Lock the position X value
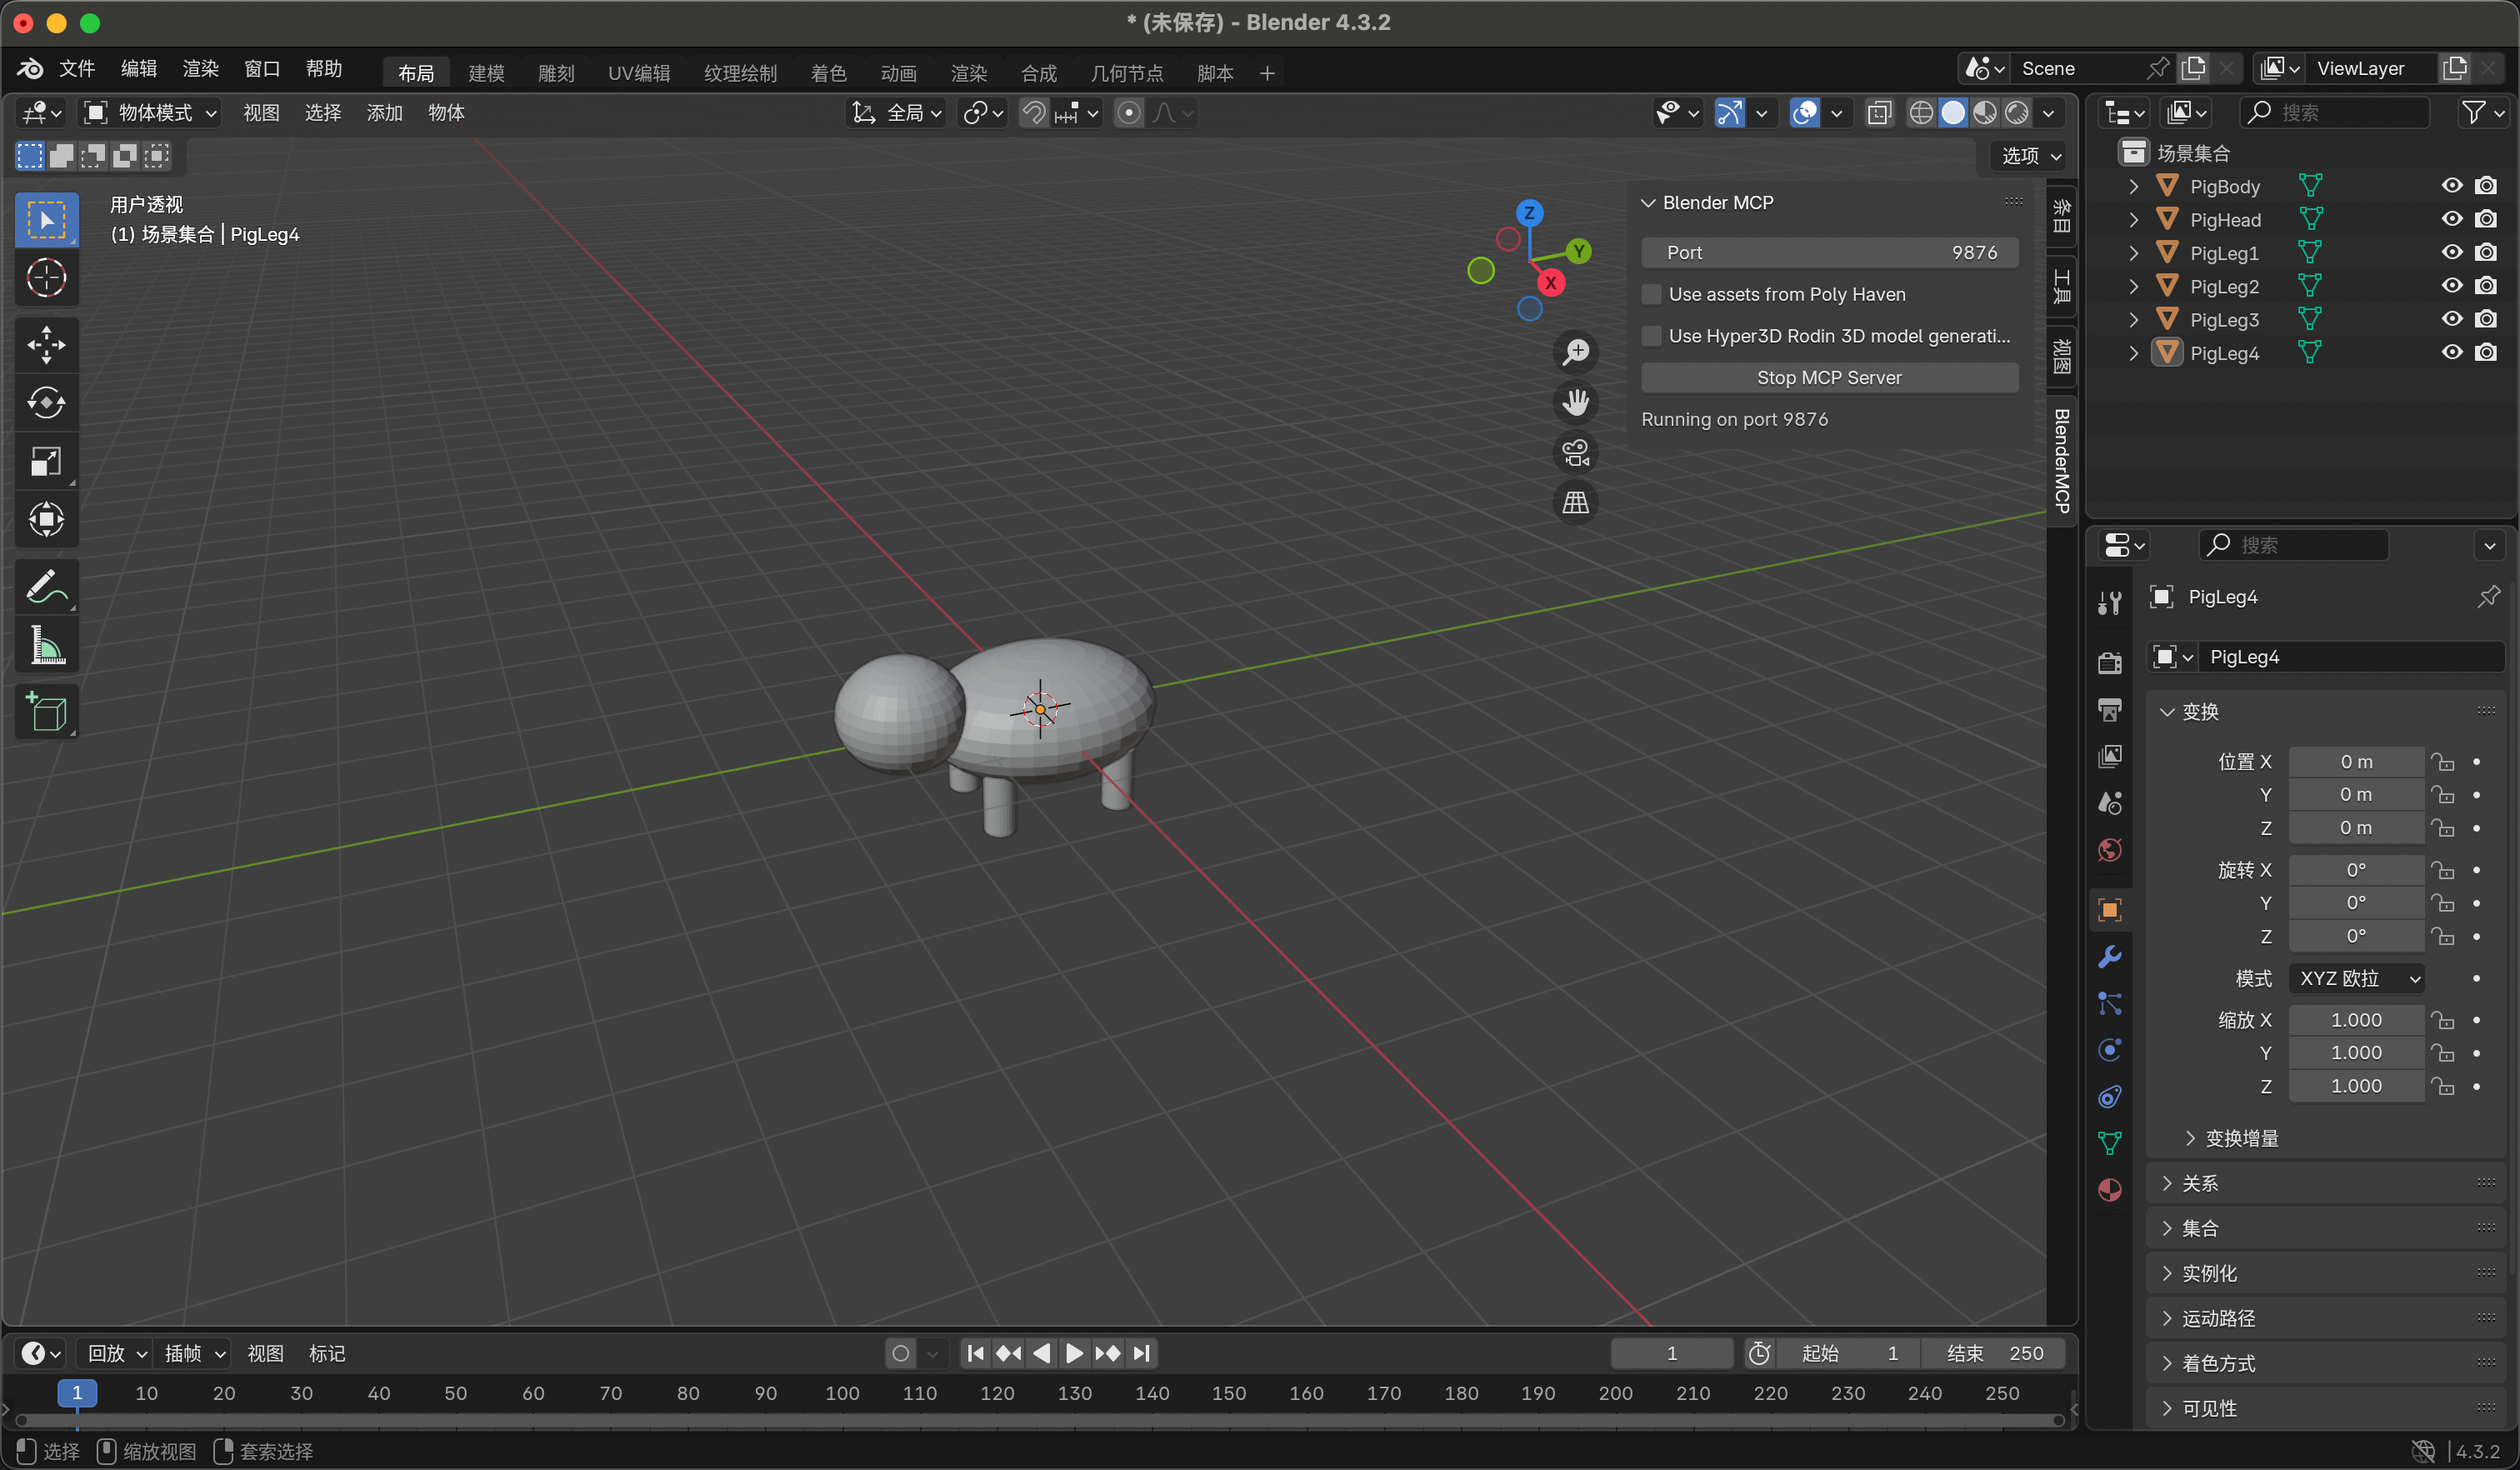The image size is (2520, 1470). (2443, 762)
